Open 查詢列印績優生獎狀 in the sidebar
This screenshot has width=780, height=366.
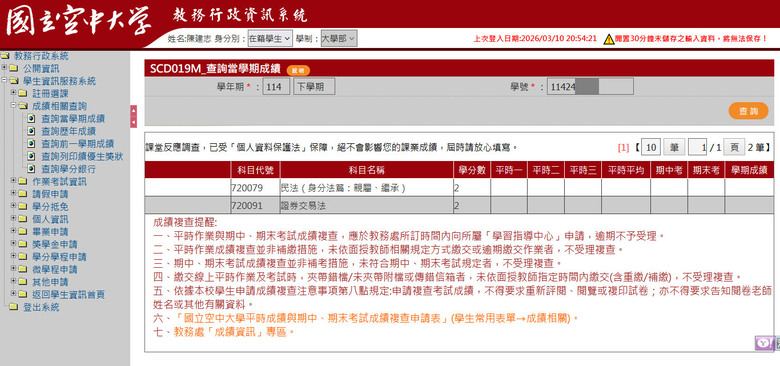pos(82,157)
